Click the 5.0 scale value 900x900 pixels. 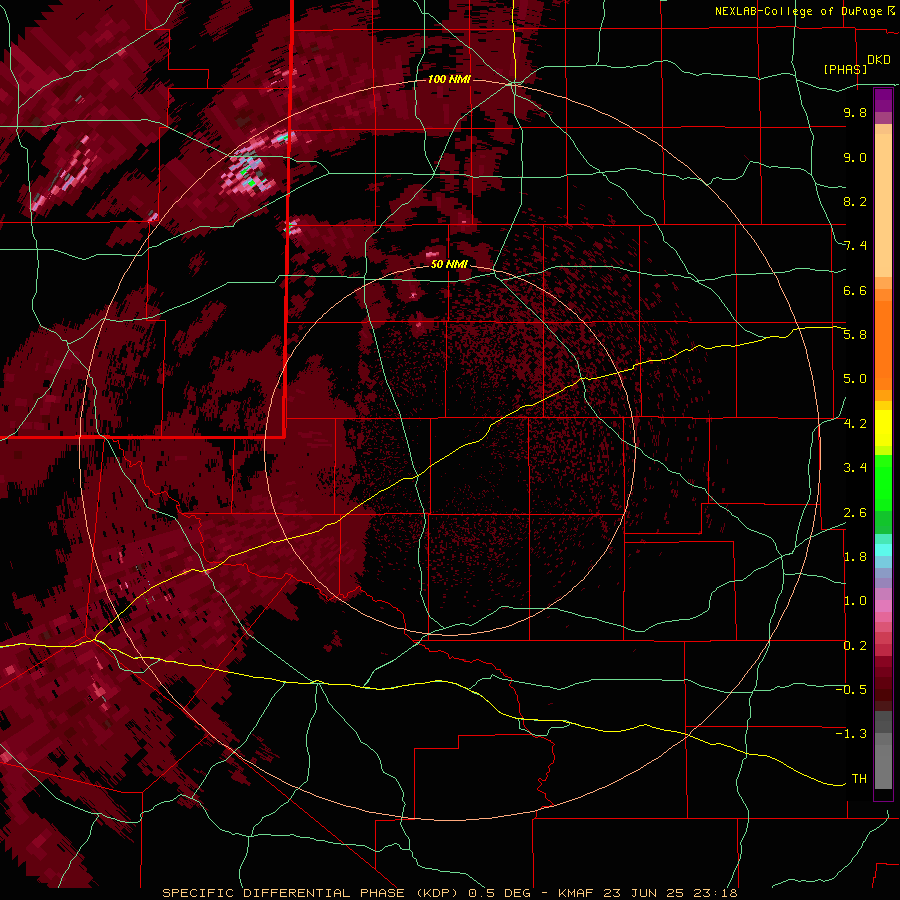pos(855,379)
